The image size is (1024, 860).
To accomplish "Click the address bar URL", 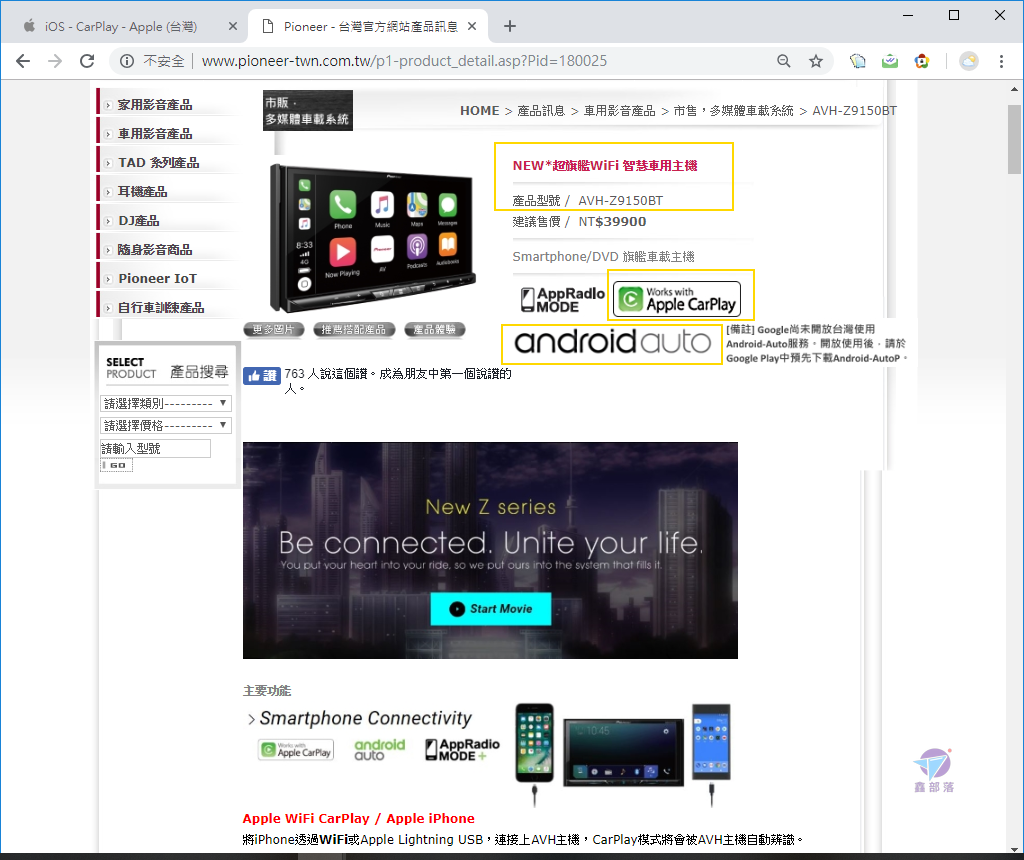I will [x=404, y=61].
